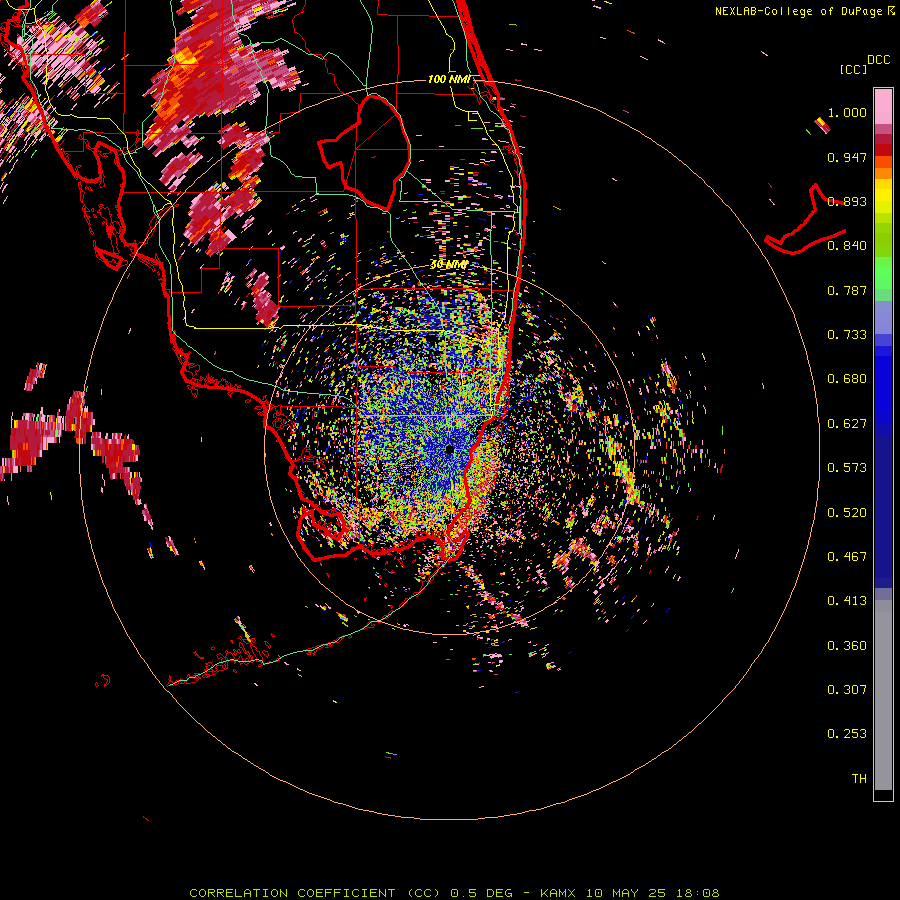900x900 pixels.
Task: Click the TH threshold label
Action: point(859,779)
